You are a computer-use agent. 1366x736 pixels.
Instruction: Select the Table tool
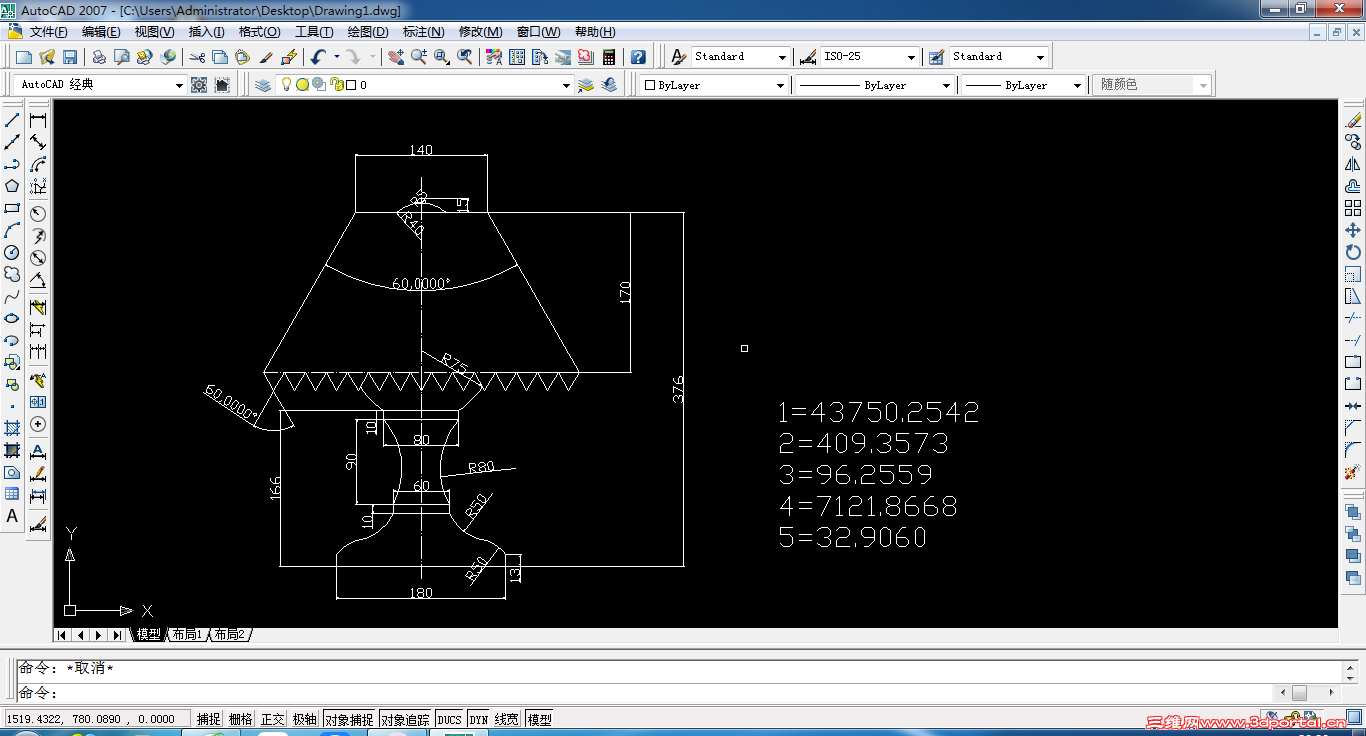(12, 494)
